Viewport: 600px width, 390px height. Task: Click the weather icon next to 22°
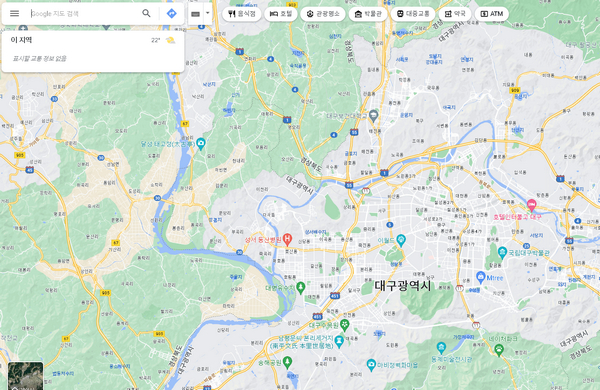point(170,40)
